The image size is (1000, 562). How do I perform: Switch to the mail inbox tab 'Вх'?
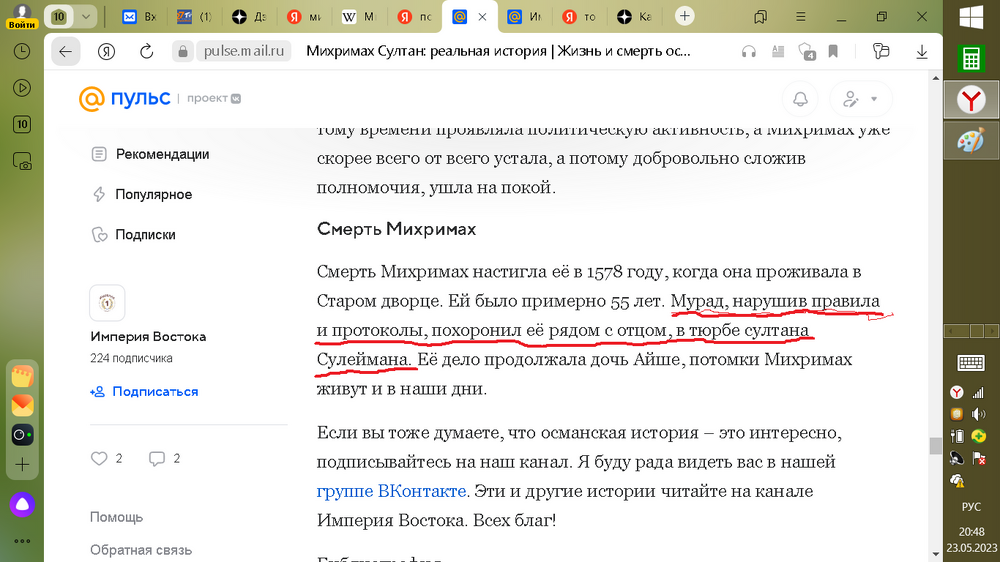pyautogui.click(x=139, y=17)
